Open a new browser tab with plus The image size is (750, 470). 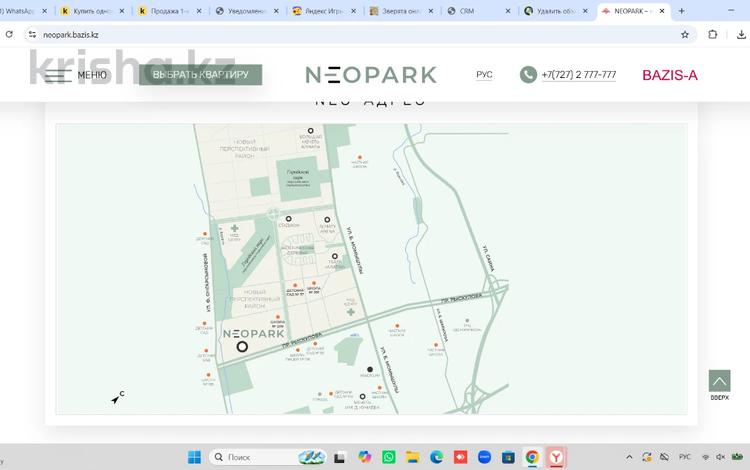click(681, 11)
